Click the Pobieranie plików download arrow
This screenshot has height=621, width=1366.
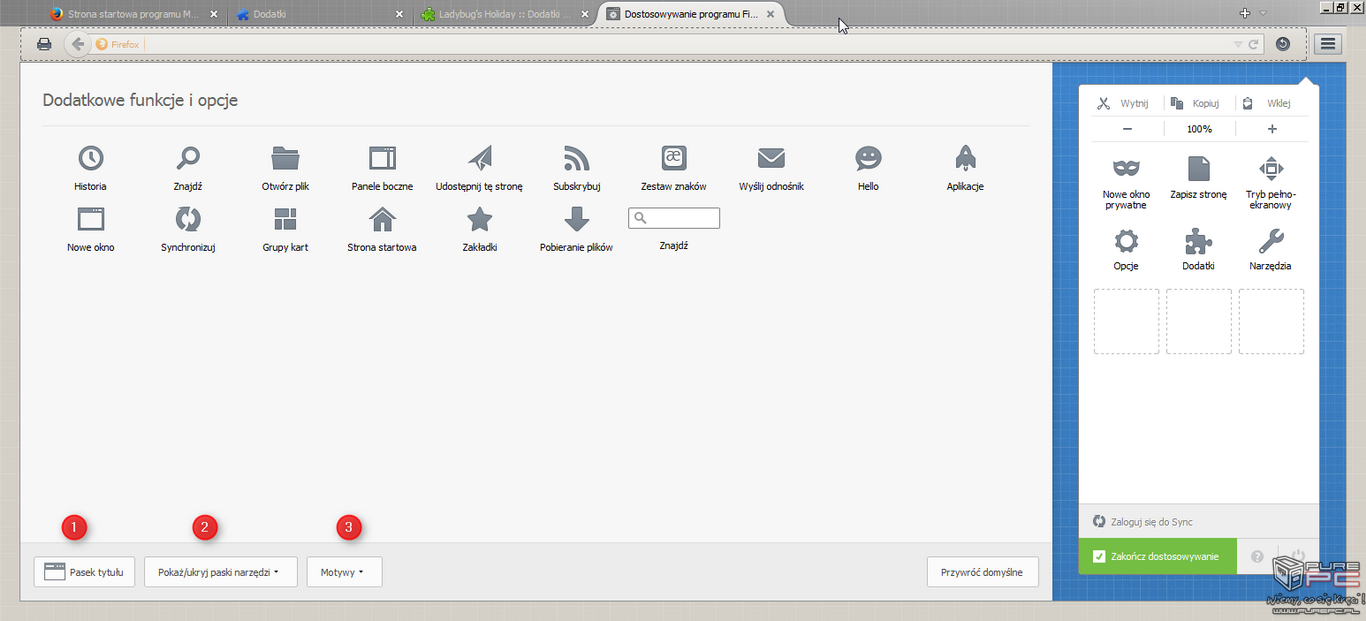pos(576,219)
